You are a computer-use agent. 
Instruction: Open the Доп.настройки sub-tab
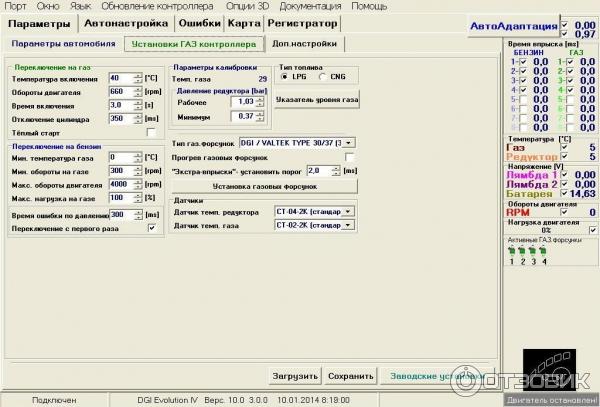(305, 44)
